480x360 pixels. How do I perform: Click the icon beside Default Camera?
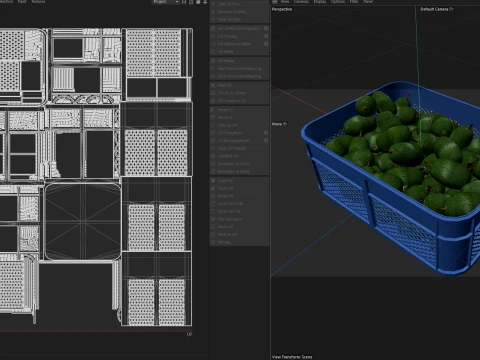[451, 9]
